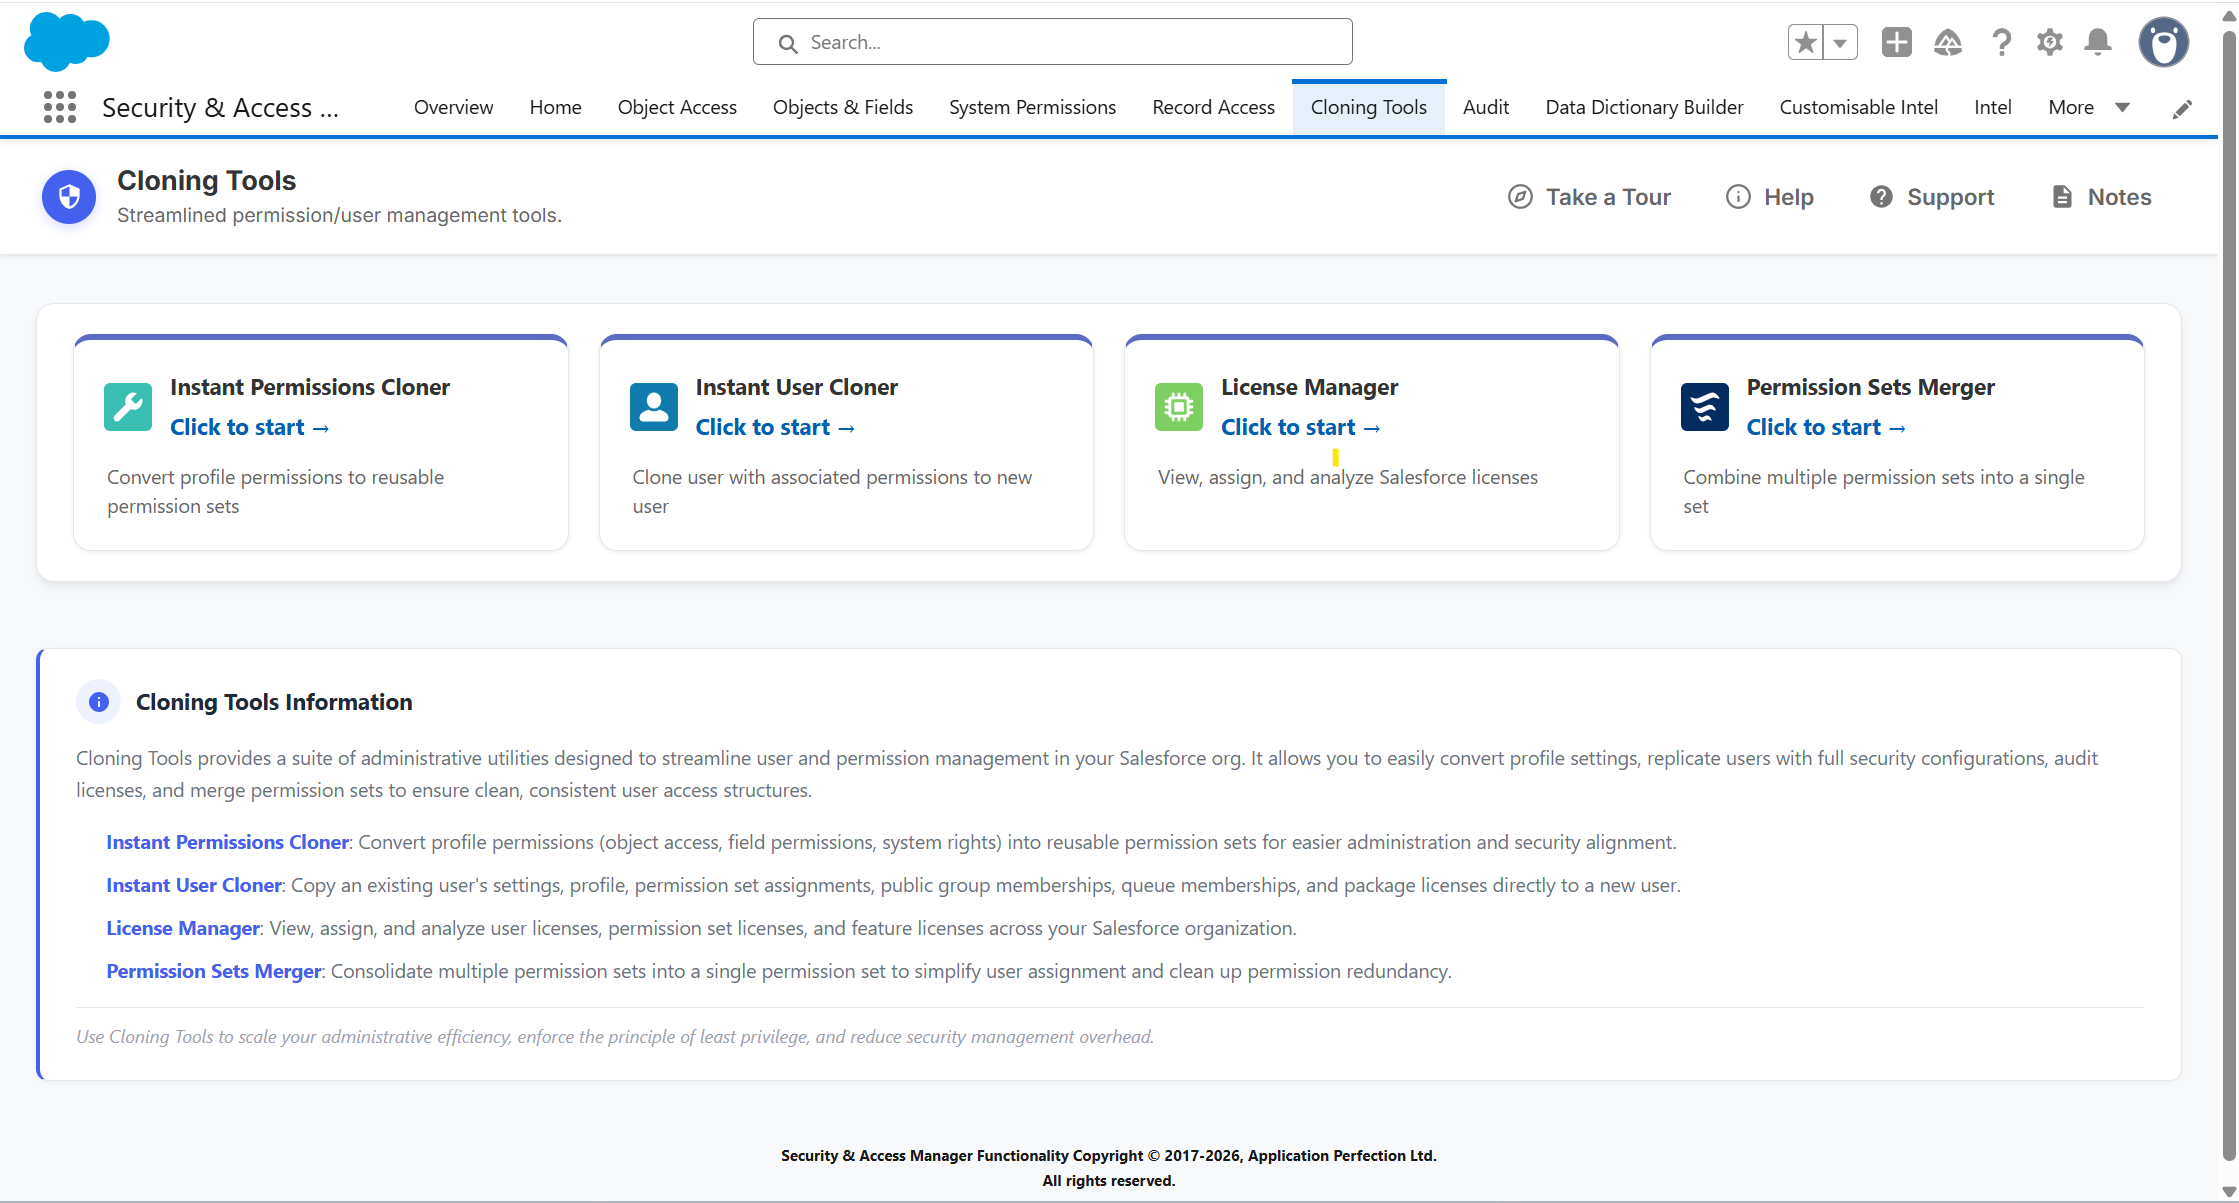The height and width of the screenshot is (1203, 2239).
Task: Switch to the Home tab
Action: [555, 107]
